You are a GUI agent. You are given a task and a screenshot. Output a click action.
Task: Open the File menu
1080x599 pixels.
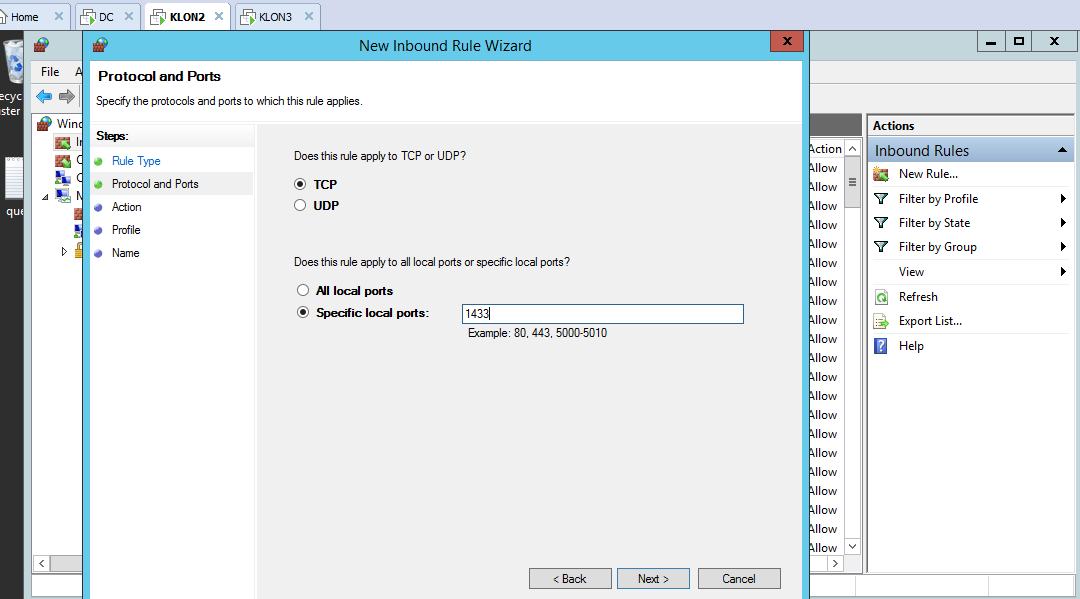(50, 72)
